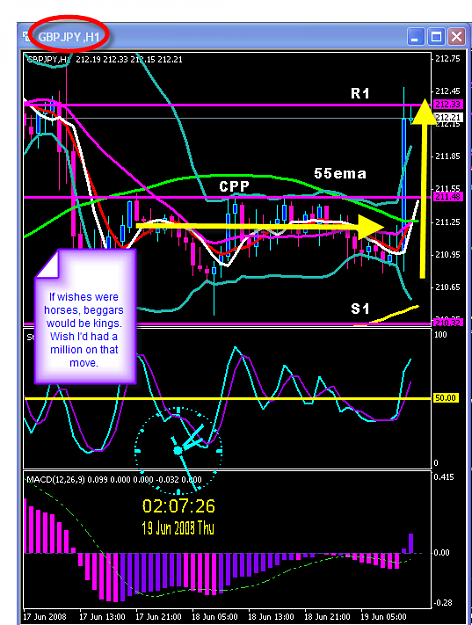The height and width of the screenshot is (625, 472).
Task: Click the MACD(12,26,9) indicator label
Action: pyautogui.click(x=55, y=480)
